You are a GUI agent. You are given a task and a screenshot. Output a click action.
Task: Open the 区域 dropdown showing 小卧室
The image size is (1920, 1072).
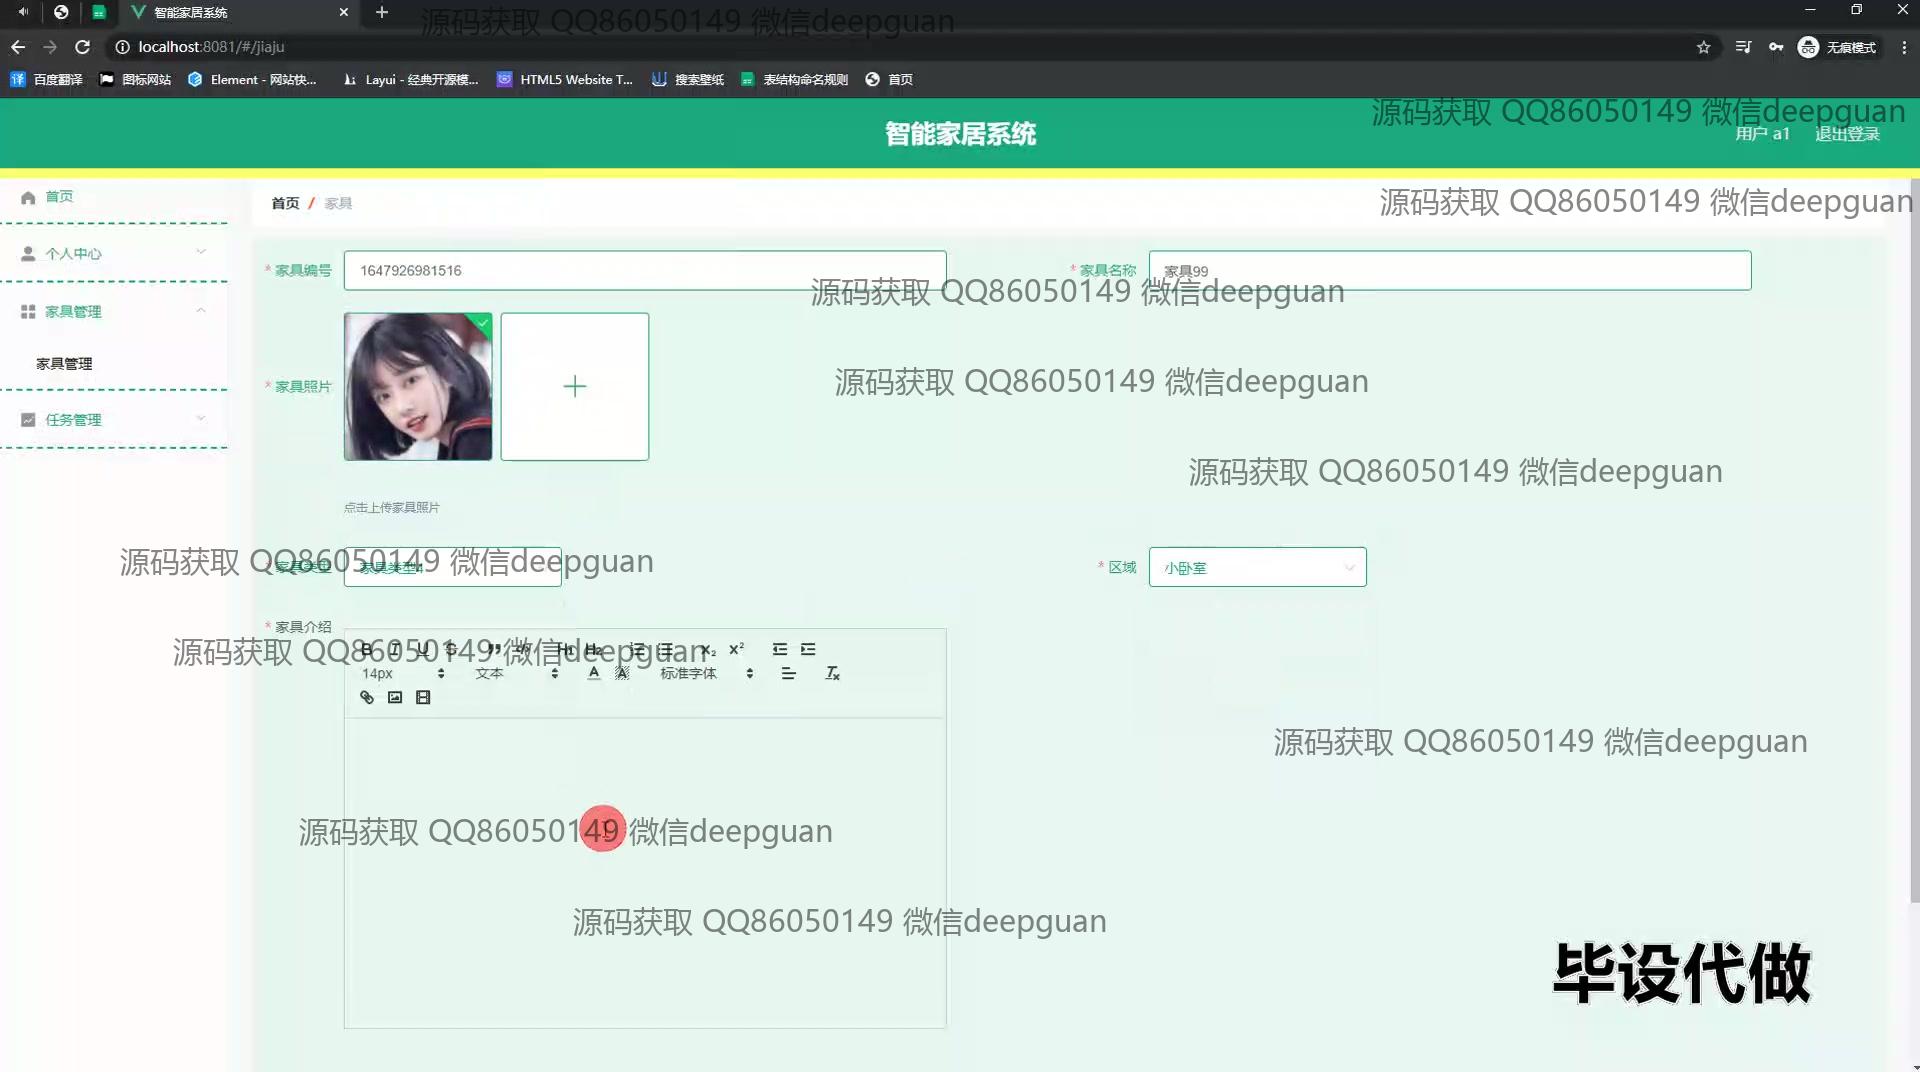pos(1257,567)
